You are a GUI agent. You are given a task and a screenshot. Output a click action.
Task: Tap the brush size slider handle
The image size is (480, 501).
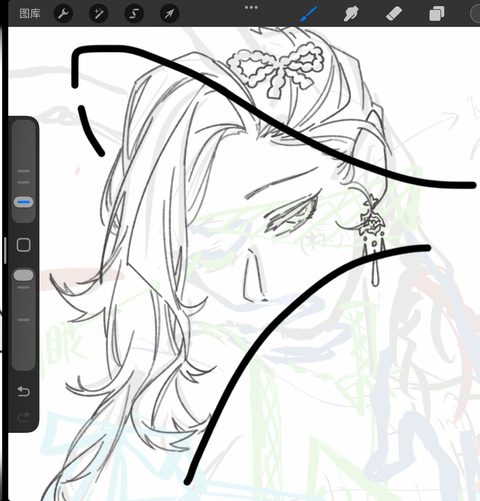[x=23, y=202]
